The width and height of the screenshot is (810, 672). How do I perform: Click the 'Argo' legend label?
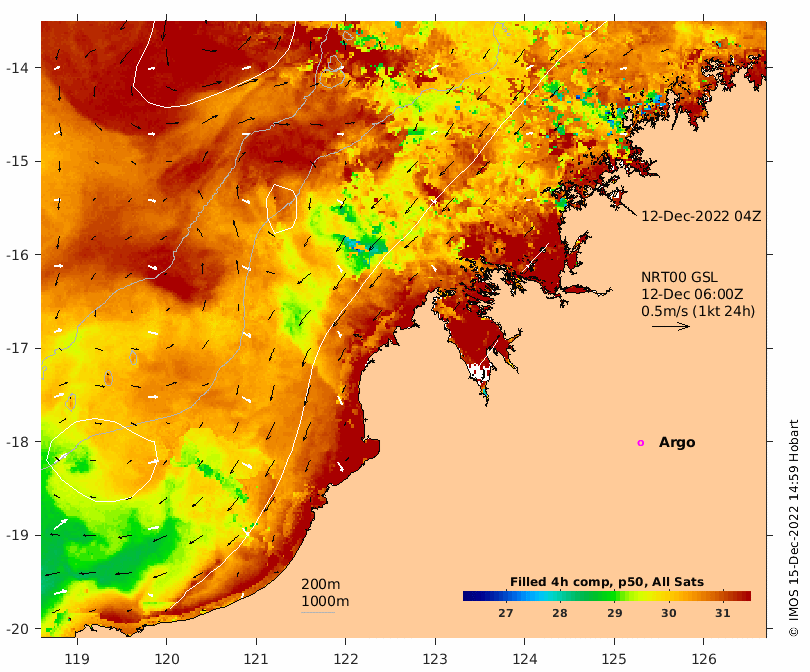(677, 443)
